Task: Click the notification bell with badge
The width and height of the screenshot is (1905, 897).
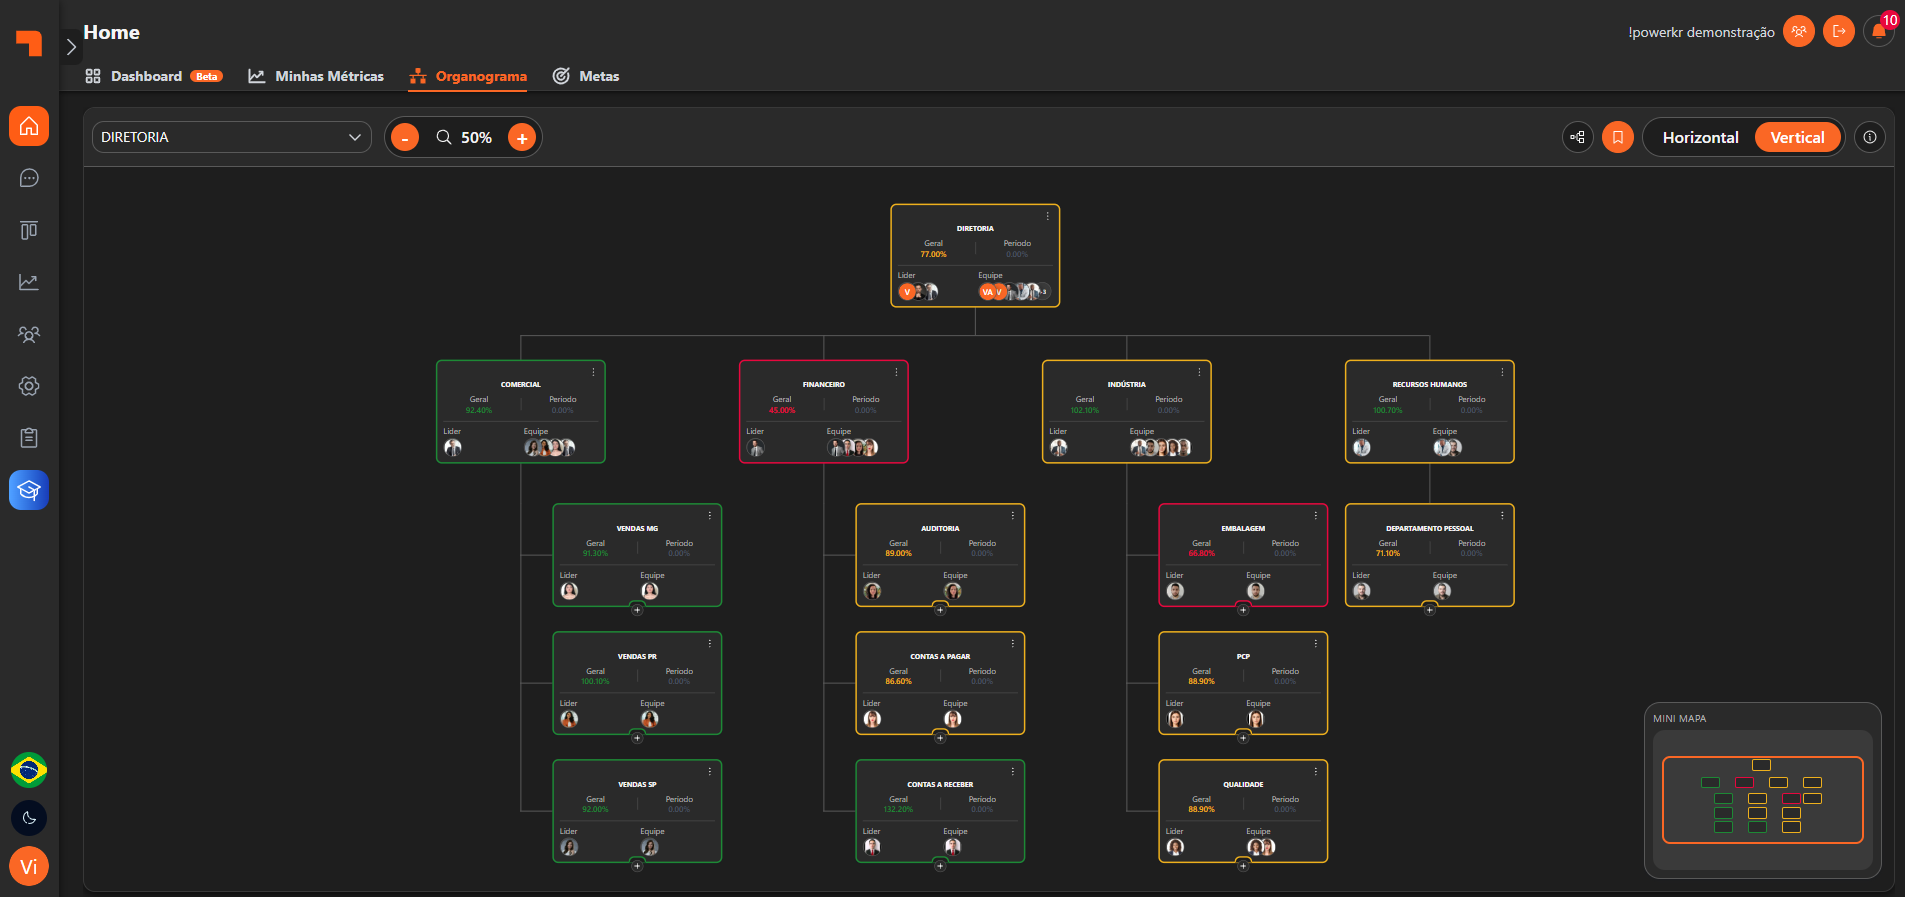Action: [x=1879, y=31]
